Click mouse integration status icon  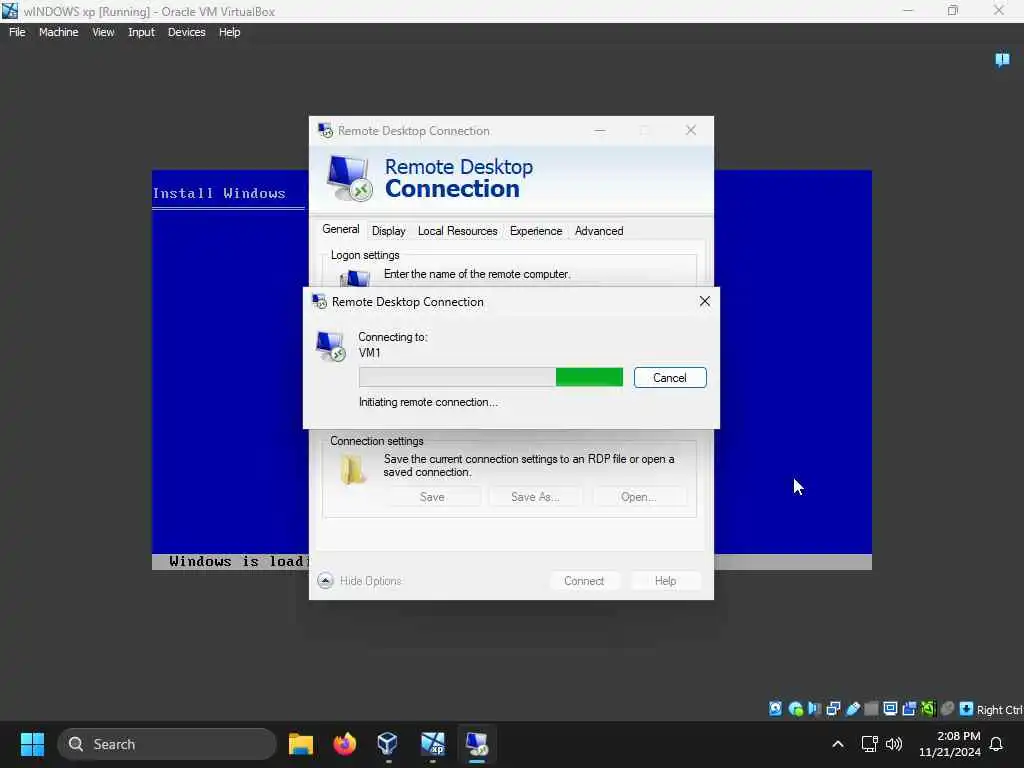948,709
